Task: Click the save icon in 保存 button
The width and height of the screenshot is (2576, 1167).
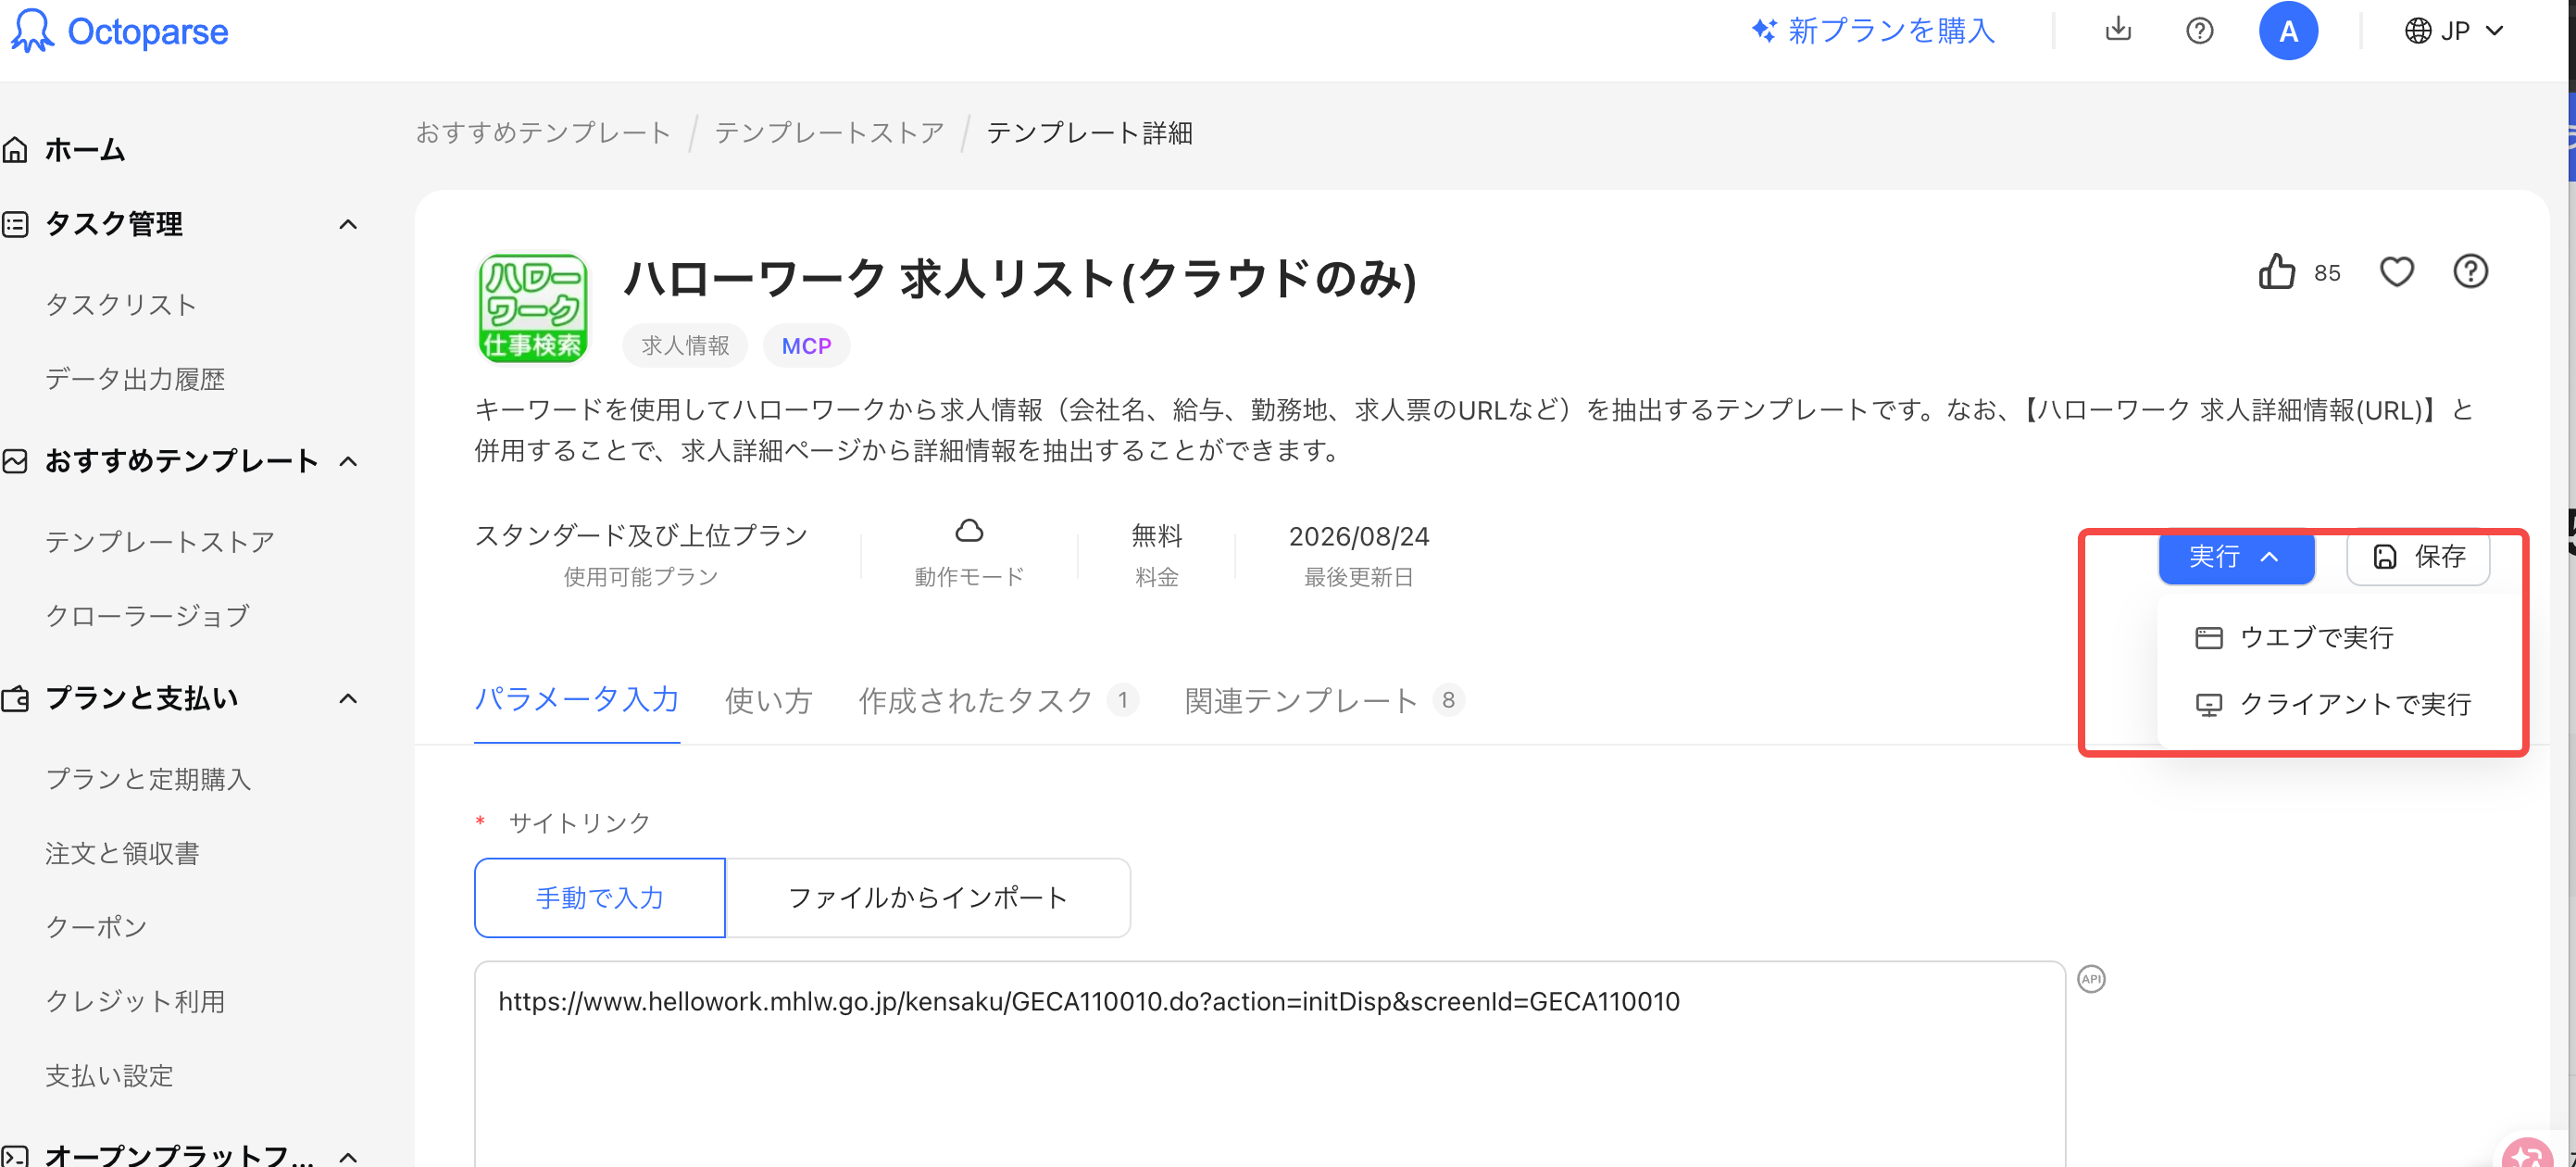Action: 2384,557
